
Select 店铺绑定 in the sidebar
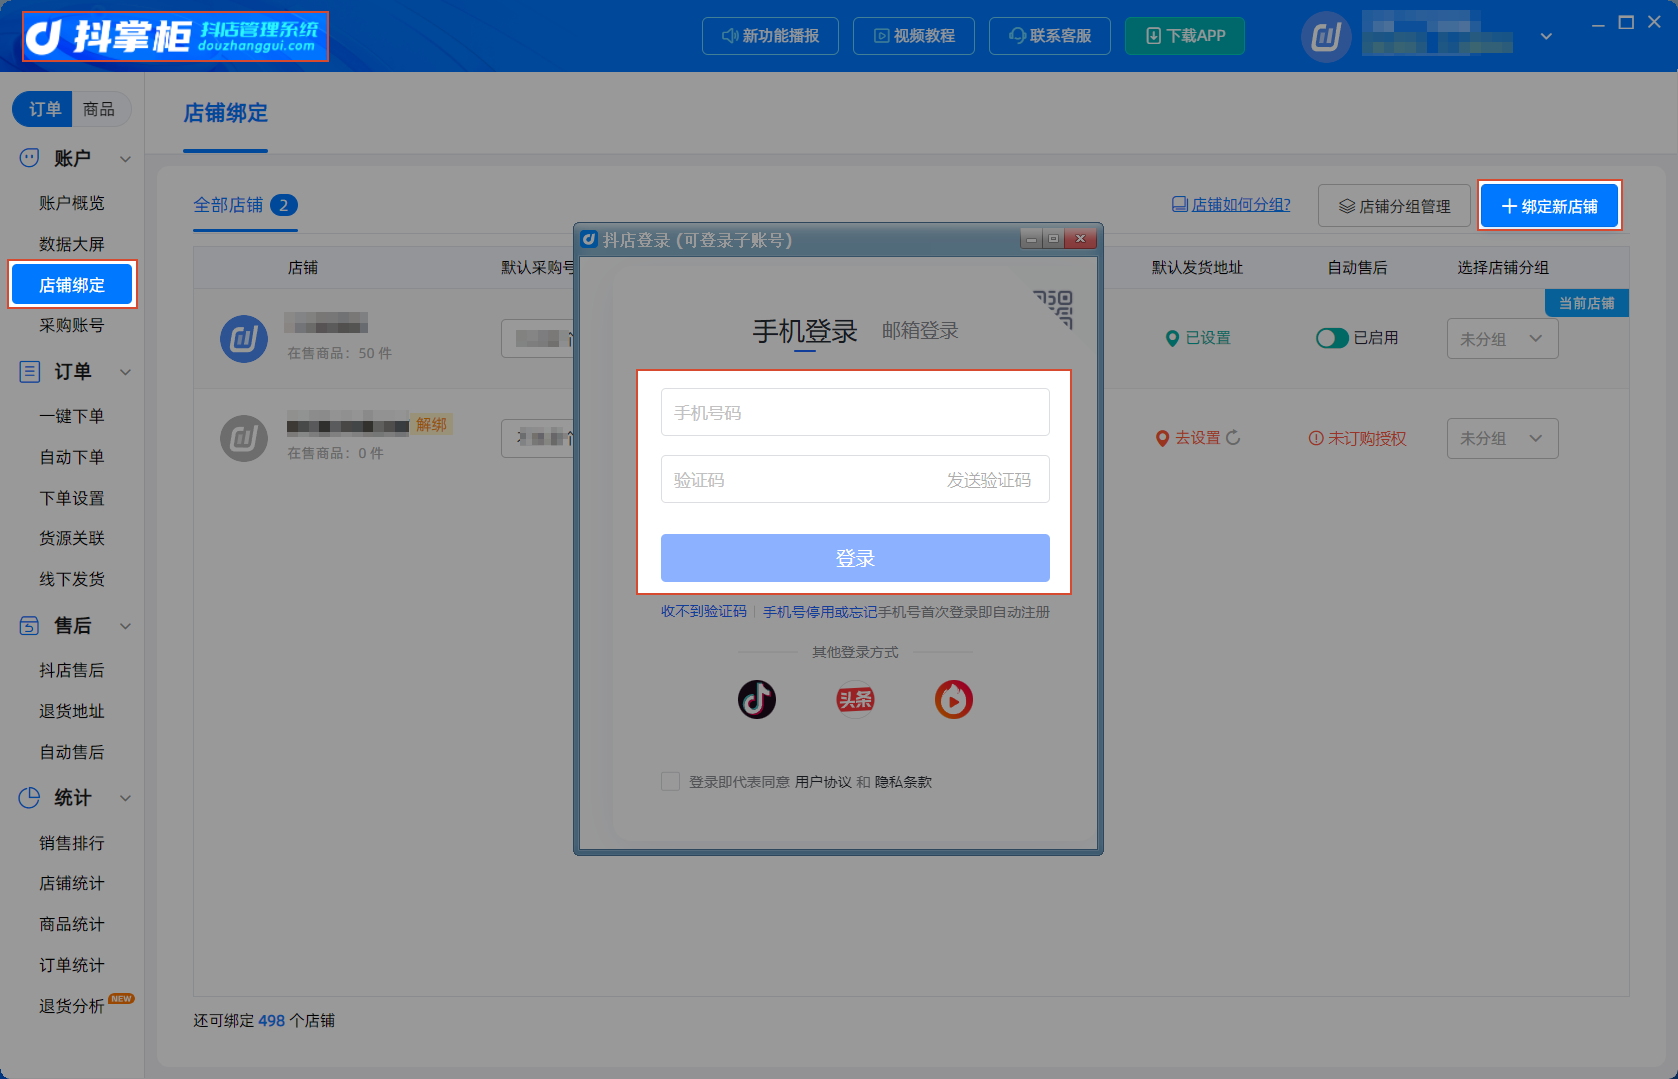click(x=72, y=285)
